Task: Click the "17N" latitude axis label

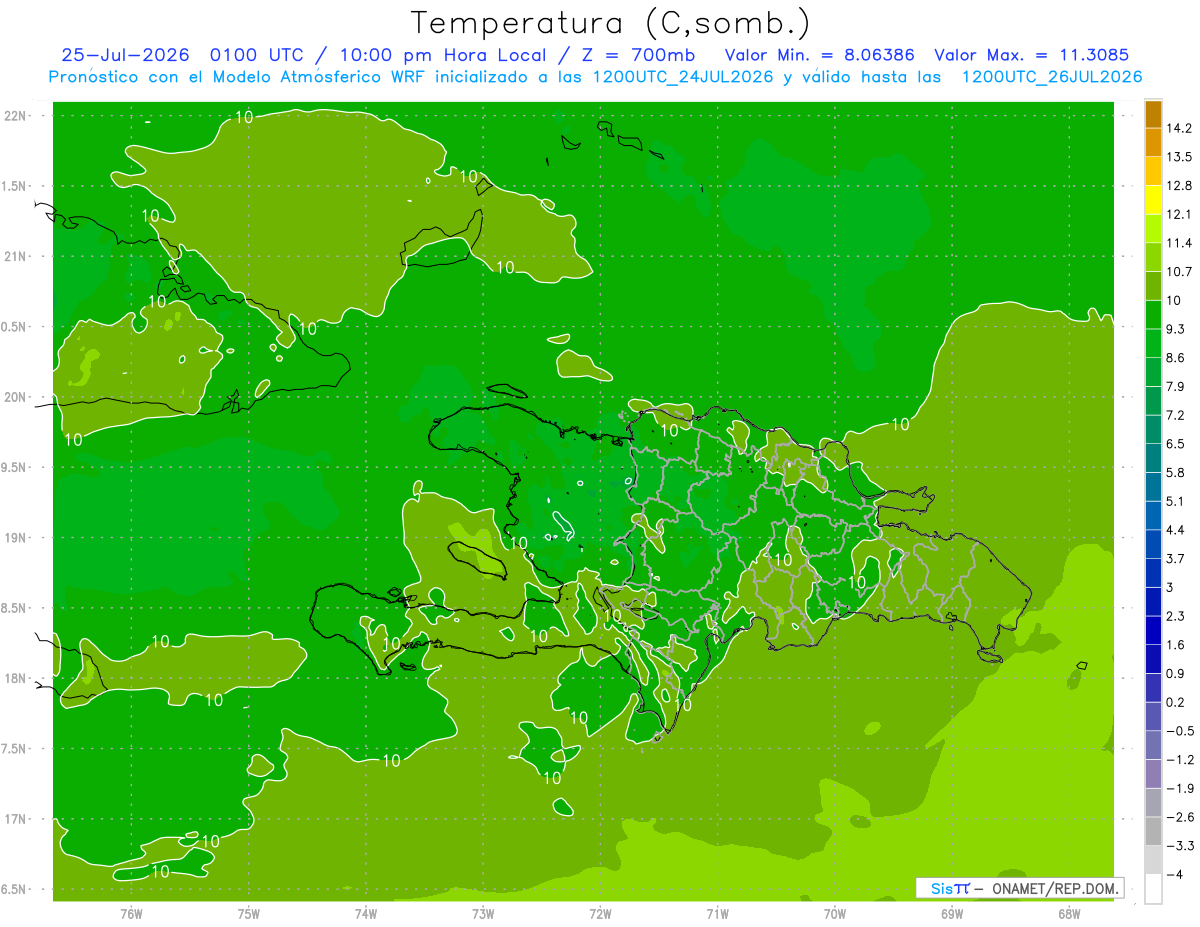Action: pos(17,820)
